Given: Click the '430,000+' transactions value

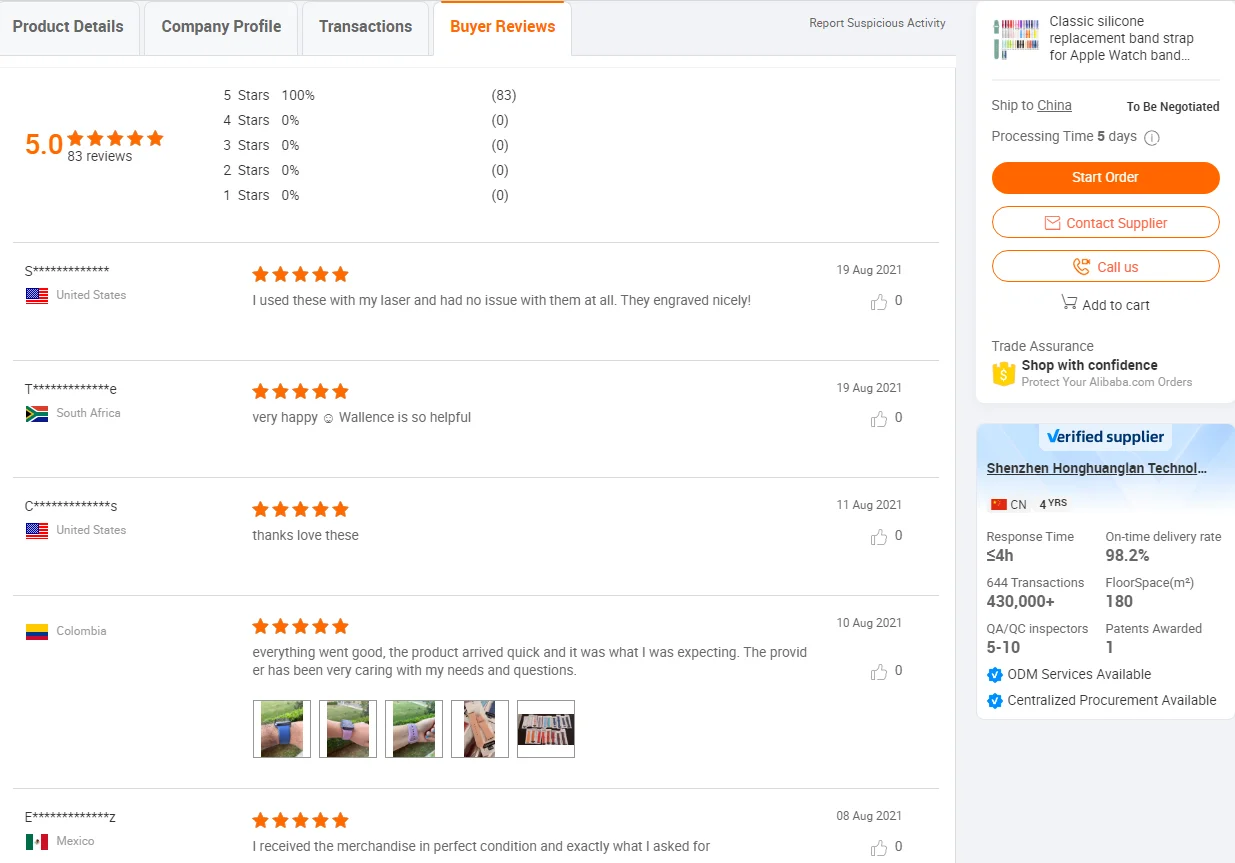Looking at the screenshot, I should pyautogui.click(x=1020, y=601).
